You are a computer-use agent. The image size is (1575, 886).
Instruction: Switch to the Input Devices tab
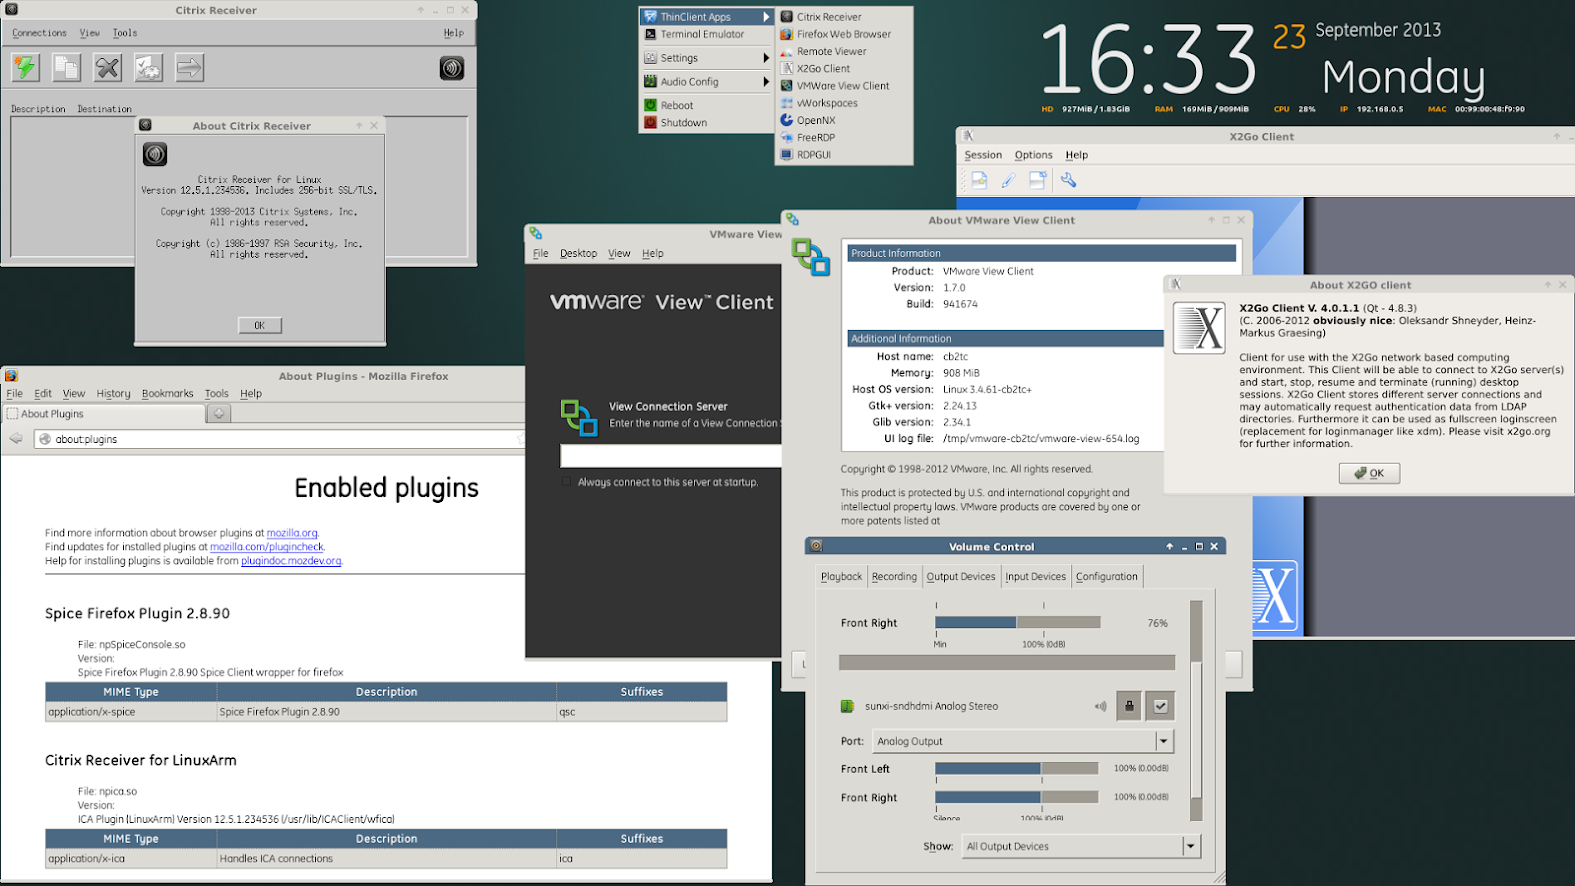click(1035, 576)
